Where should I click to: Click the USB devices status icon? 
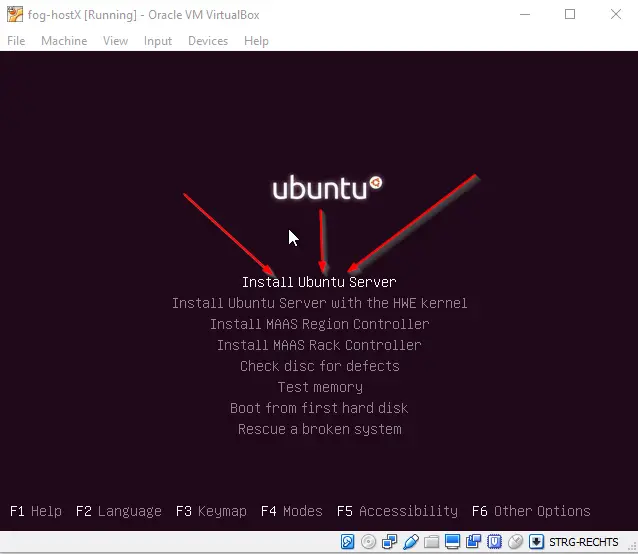tap(411, 541)
